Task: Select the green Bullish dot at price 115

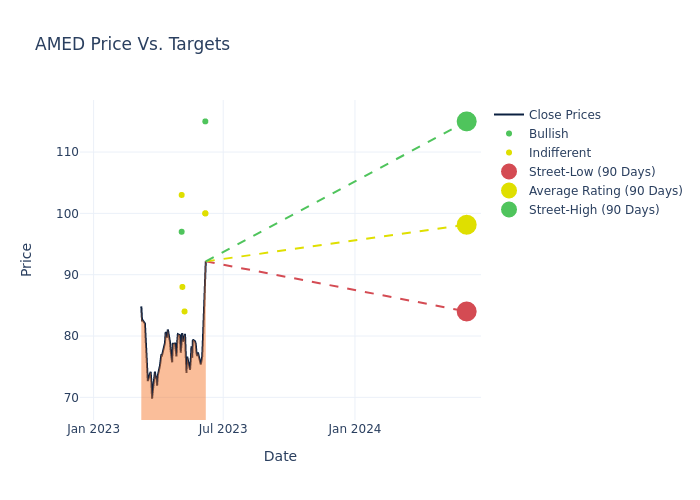Action: pyautogui.click(x=205, y=122)
